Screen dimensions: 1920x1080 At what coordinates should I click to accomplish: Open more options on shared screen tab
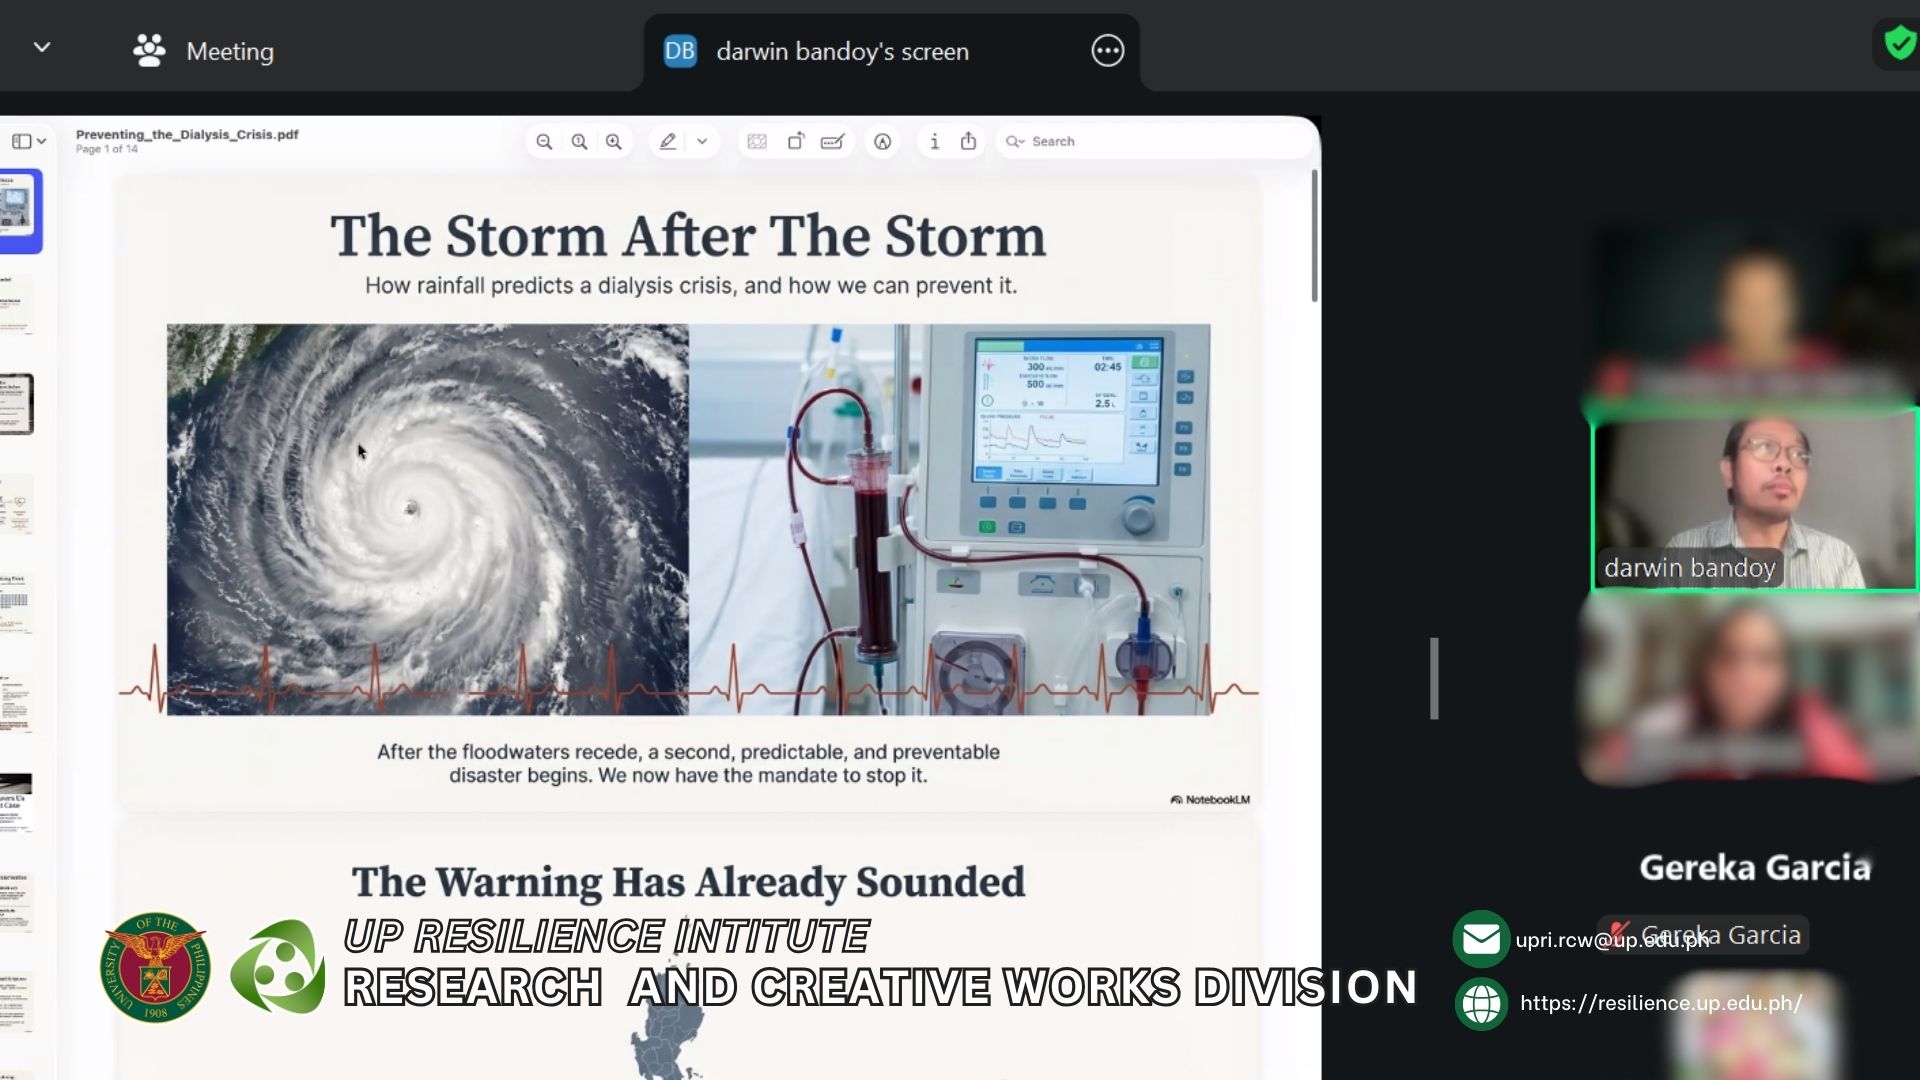click(1107, 51)
